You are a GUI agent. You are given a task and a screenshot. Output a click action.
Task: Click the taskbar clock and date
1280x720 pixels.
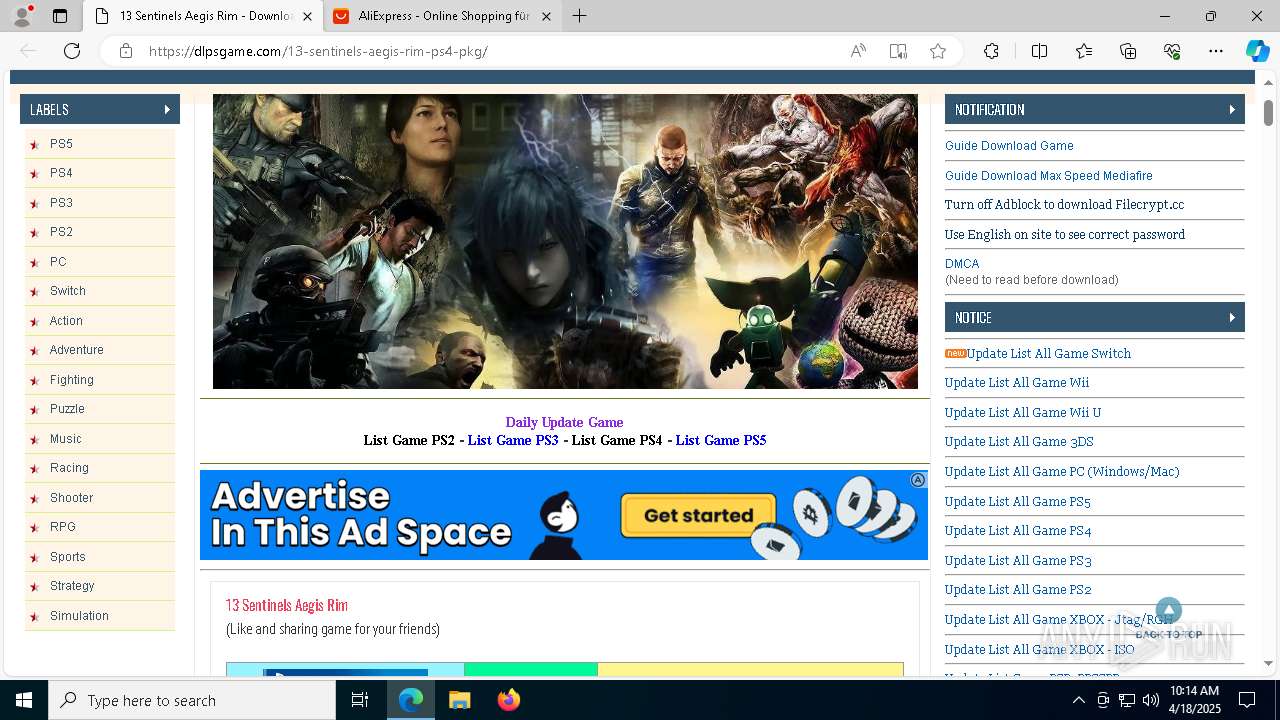click(1194, 700)
